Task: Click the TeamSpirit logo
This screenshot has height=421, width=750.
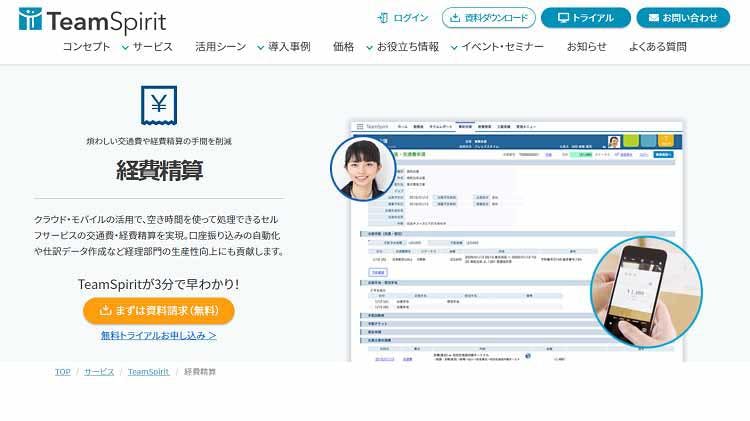Action: coord(92,20)
